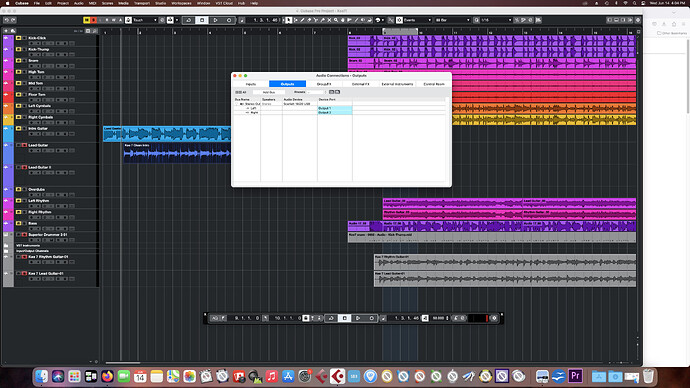Open Premiere Pro in the Dock
Viewport: 690px width, 388px height.
(576, 376)
